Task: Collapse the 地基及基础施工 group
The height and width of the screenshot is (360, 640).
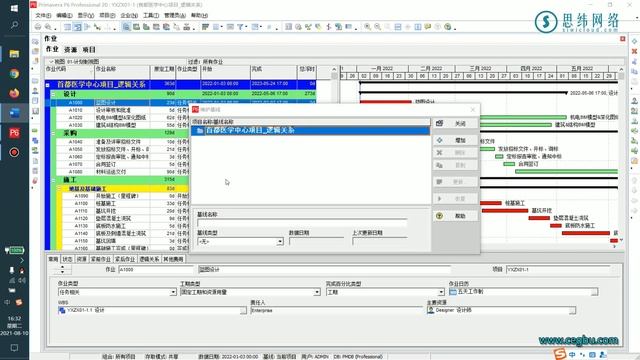Action: [x=59, y=189]
